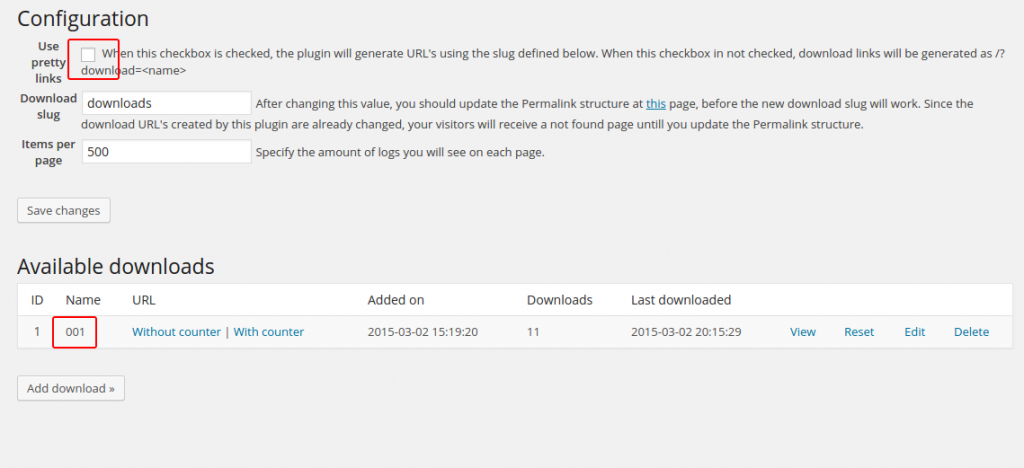Screen dimensions: 1024x468
Task: Click the Name column header
Action: coord(82,300)
